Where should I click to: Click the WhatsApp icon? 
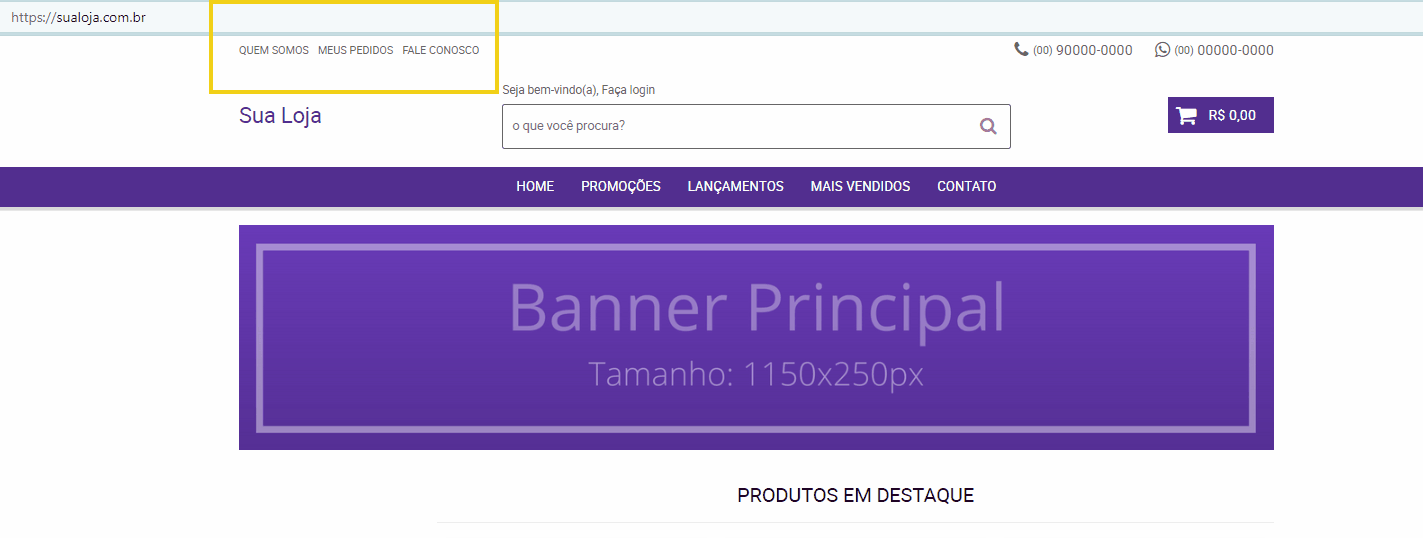pyautogui.click(x=1162, y=49)
